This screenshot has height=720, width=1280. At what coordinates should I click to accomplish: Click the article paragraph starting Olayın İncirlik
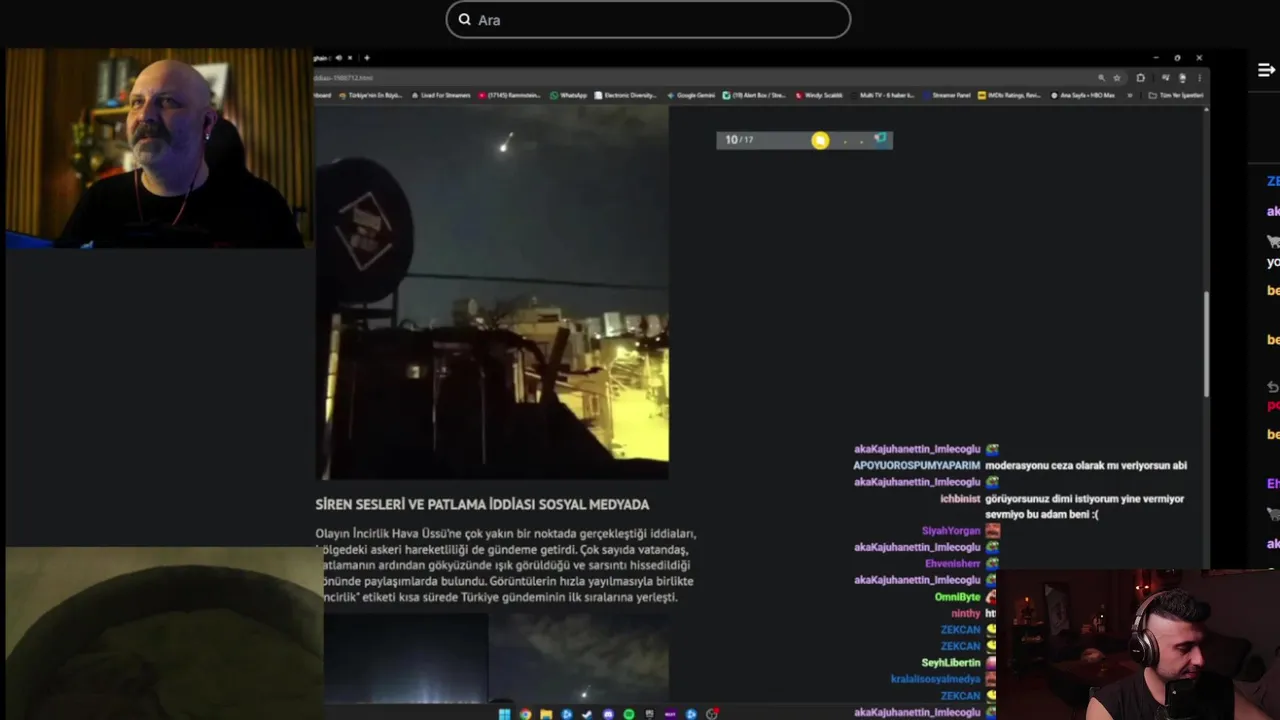click(506, 565)
